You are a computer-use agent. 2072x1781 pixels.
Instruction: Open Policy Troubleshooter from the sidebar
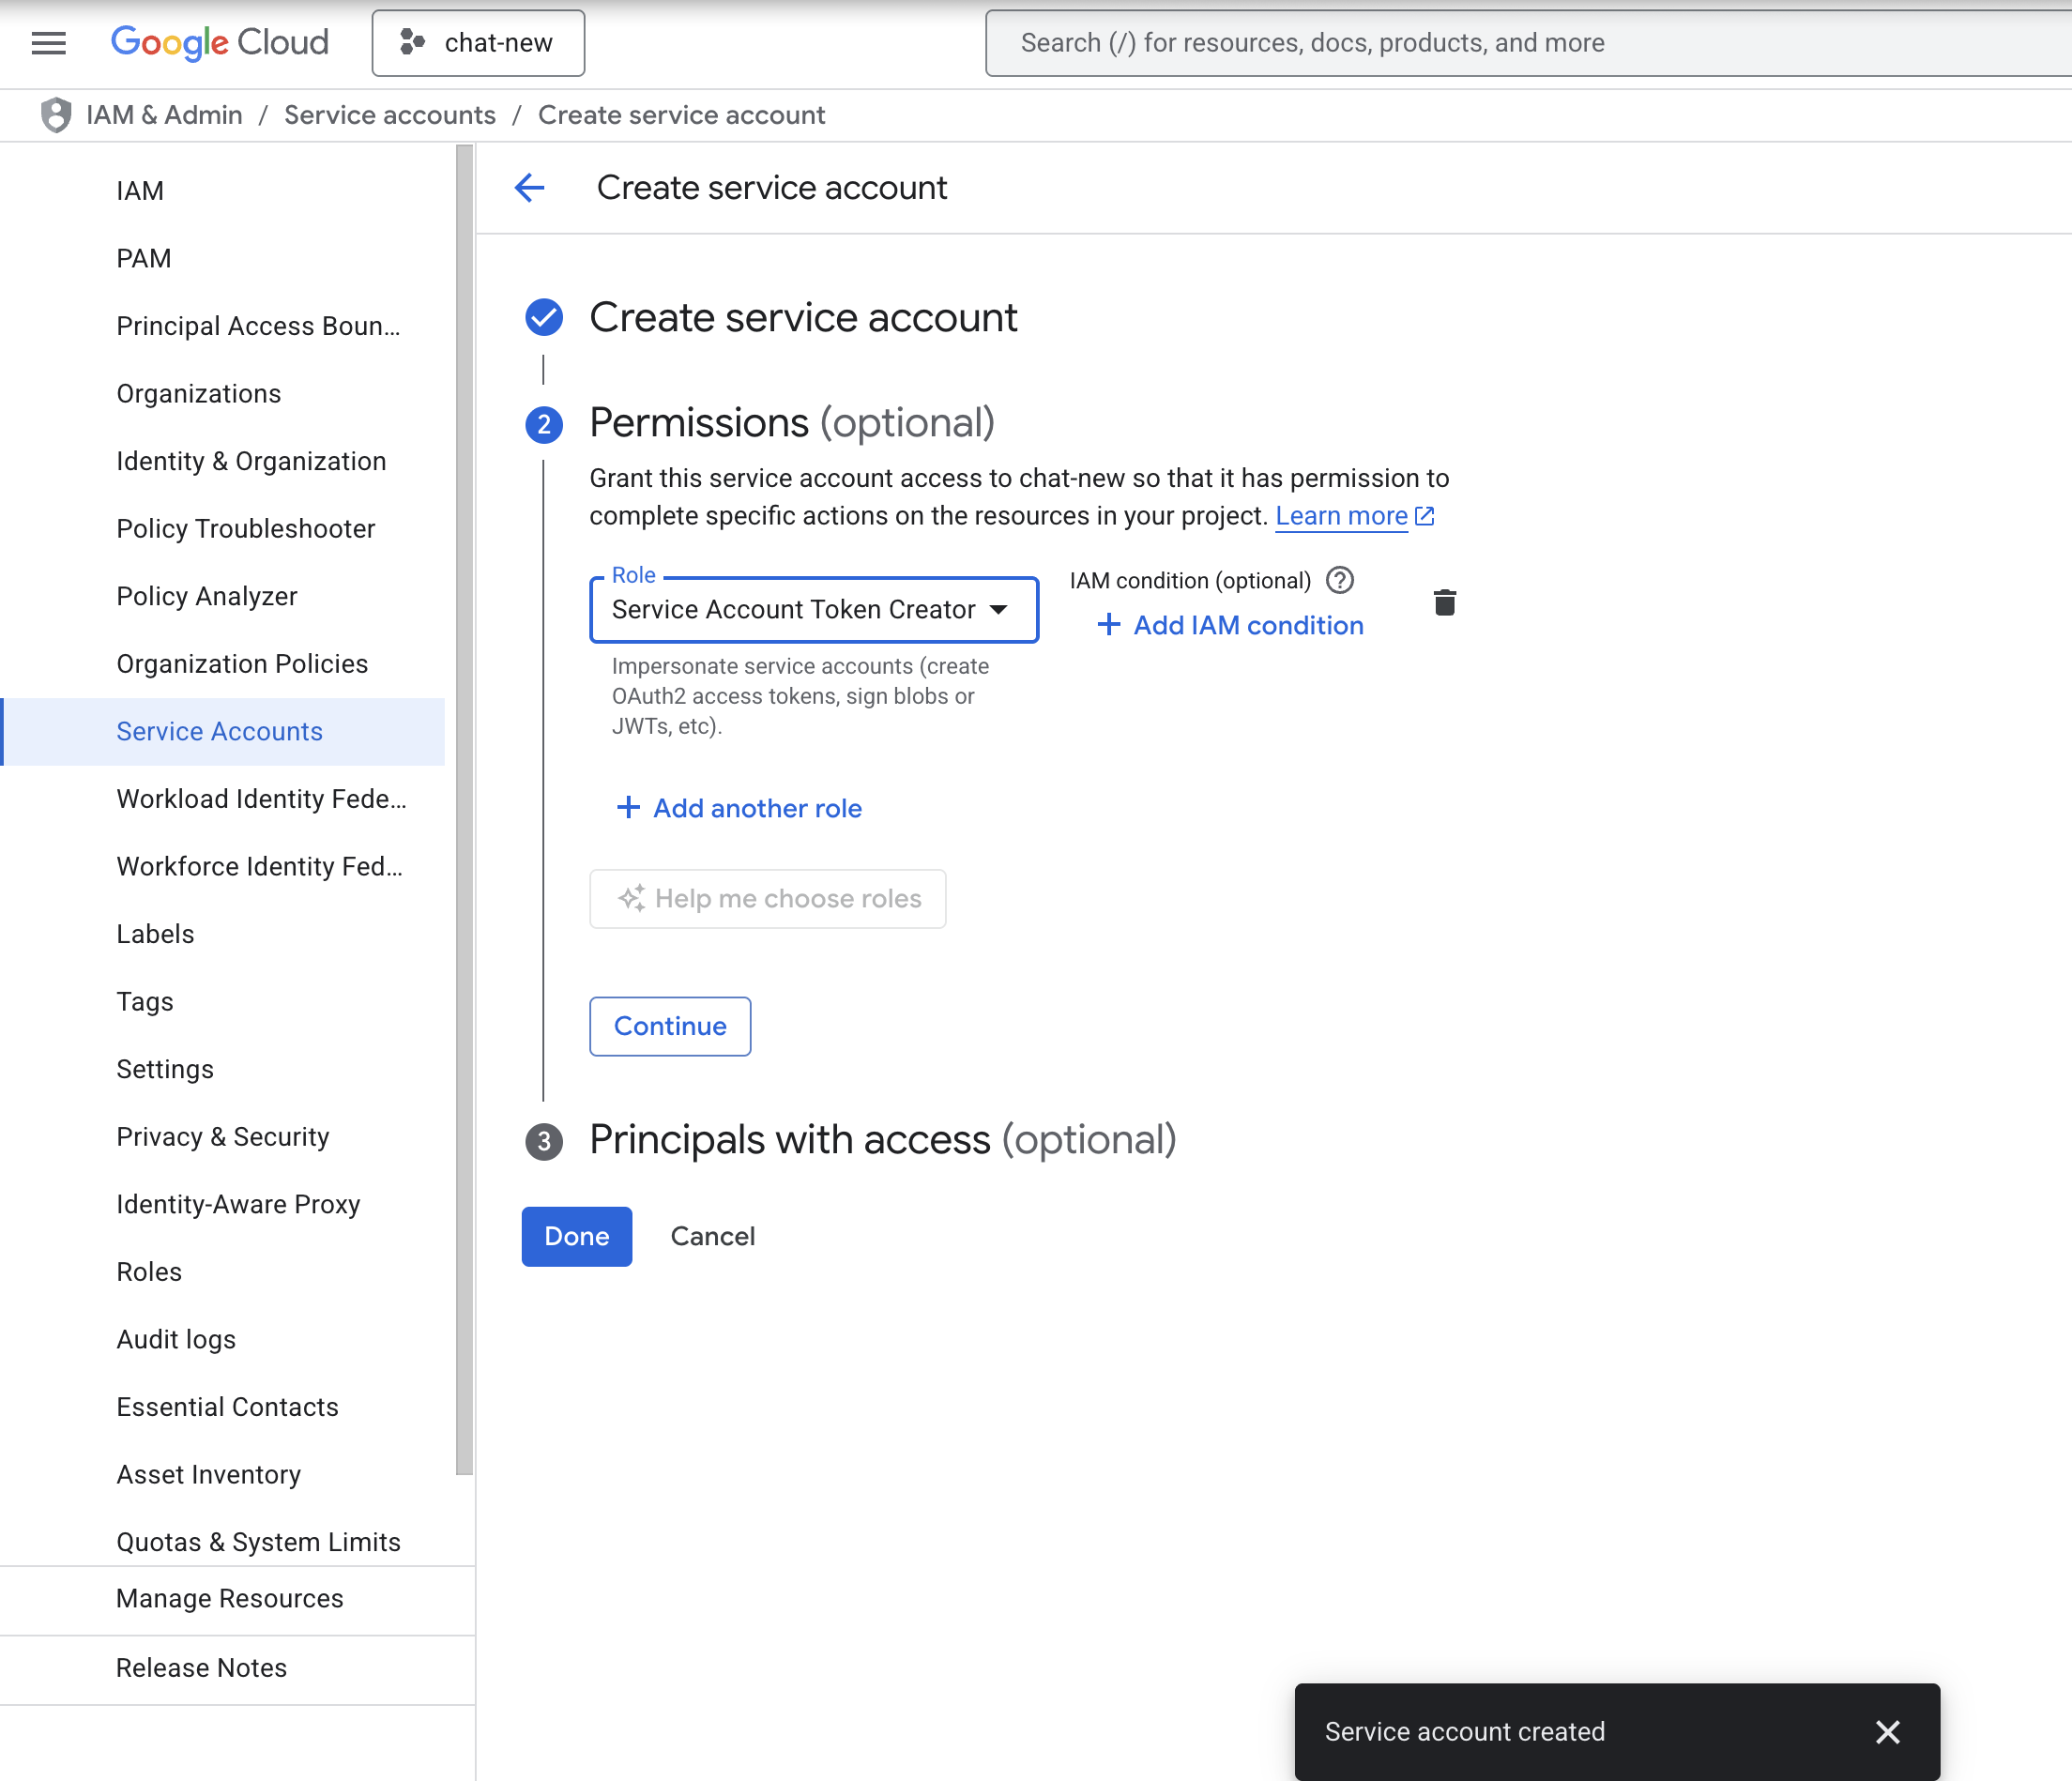click(245, 528)
